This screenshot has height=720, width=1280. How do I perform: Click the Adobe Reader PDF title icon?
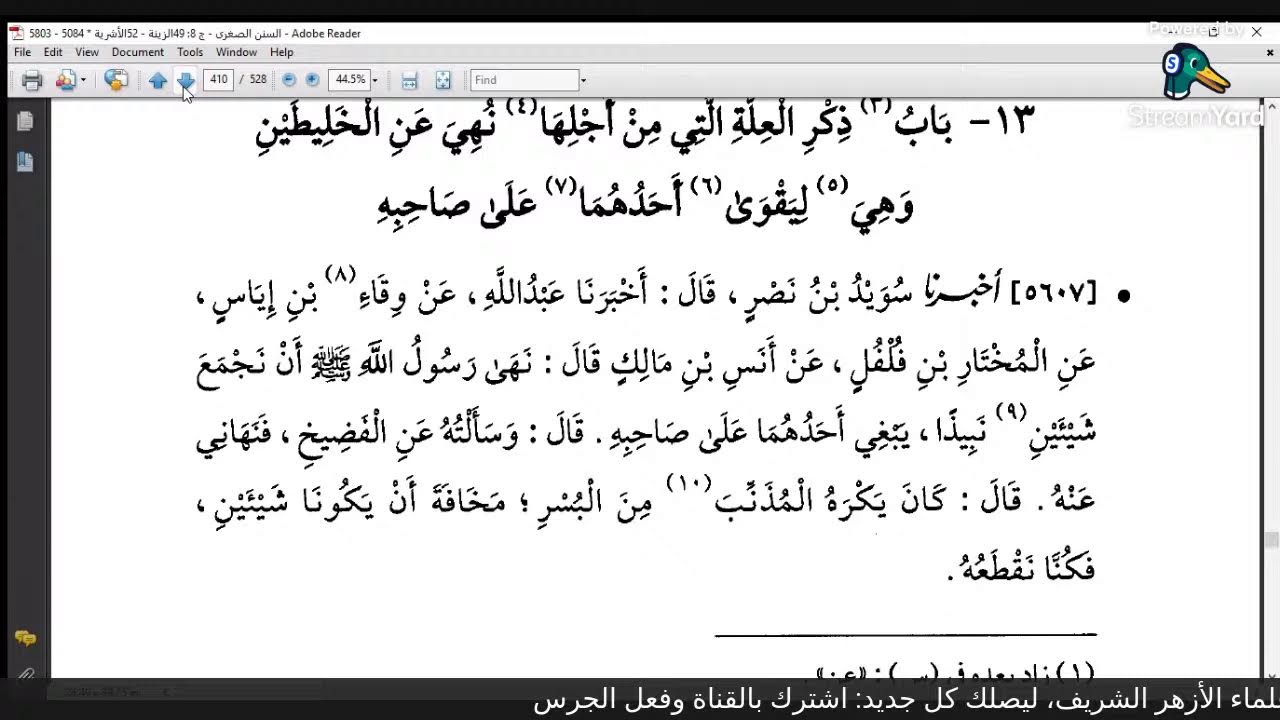(16, 33)
